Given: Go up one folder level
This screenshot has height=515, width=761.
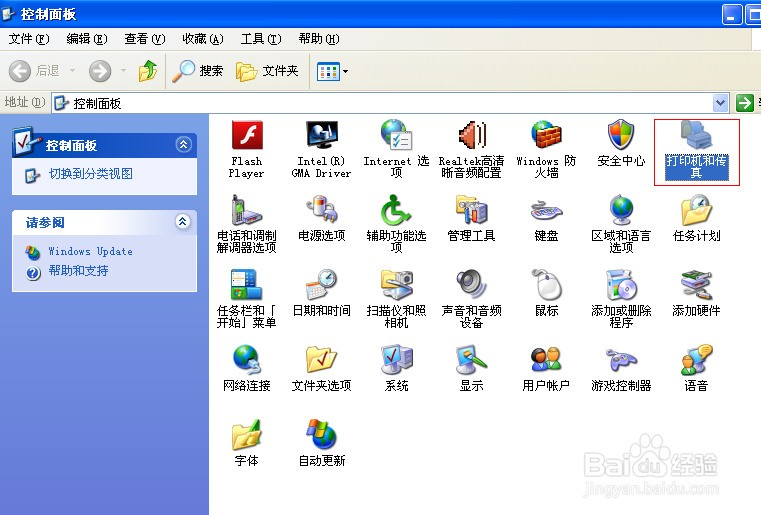Looking at the screenshot, I should (x=148, y=71).
